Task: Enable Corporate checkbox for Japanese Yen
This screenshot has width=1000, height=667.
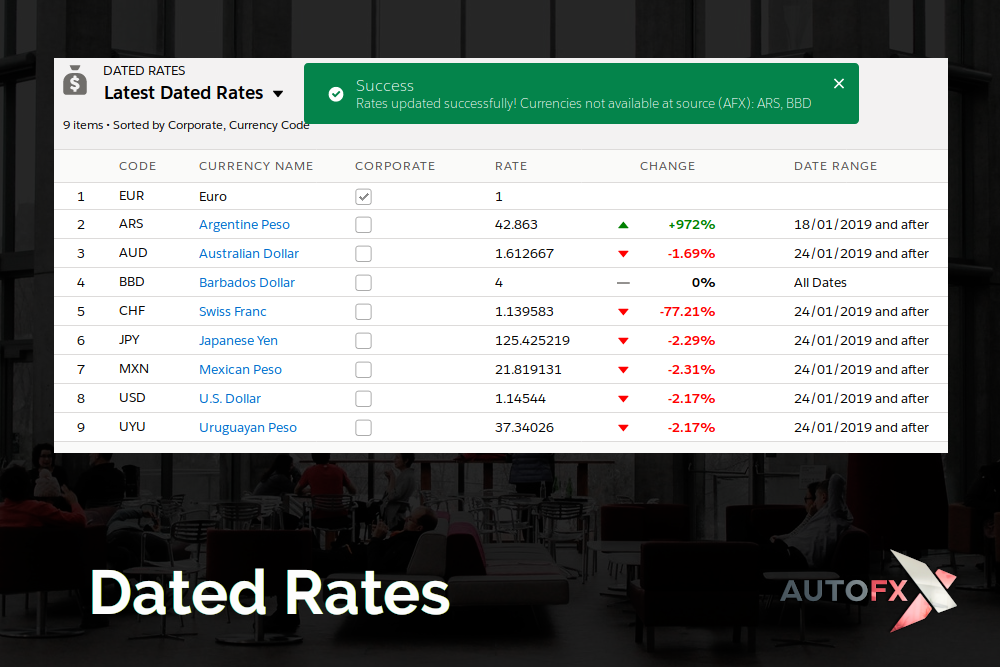Action: point(363,341)
